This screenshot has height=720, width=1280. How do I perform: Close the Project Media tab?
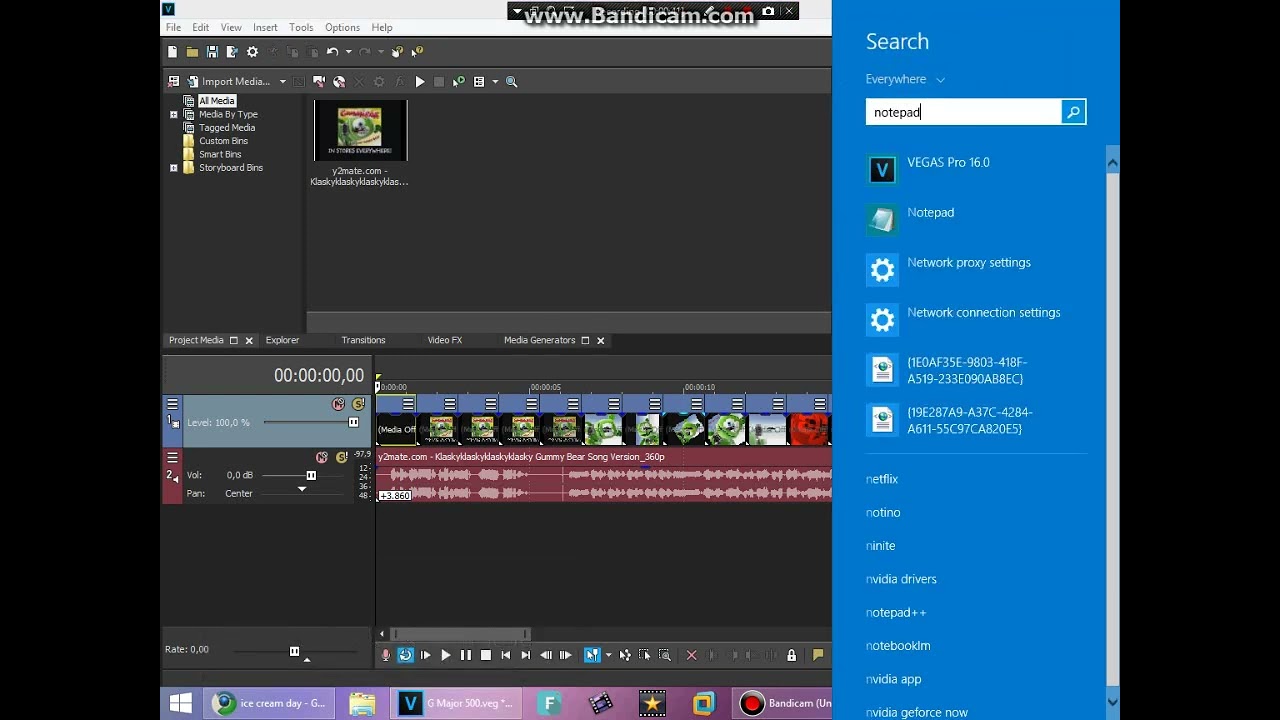(249, 341)
